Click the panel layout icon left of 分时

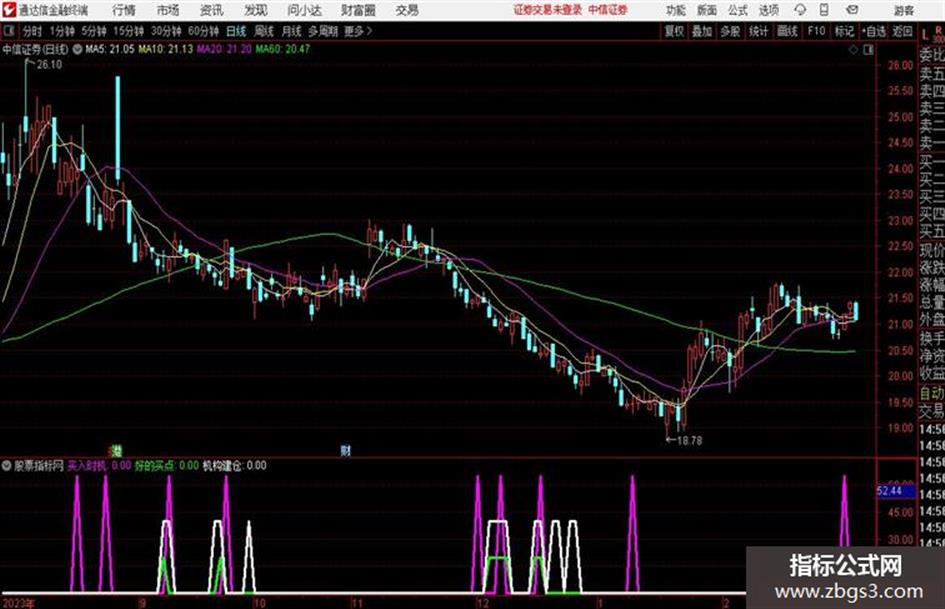[8, 31]
